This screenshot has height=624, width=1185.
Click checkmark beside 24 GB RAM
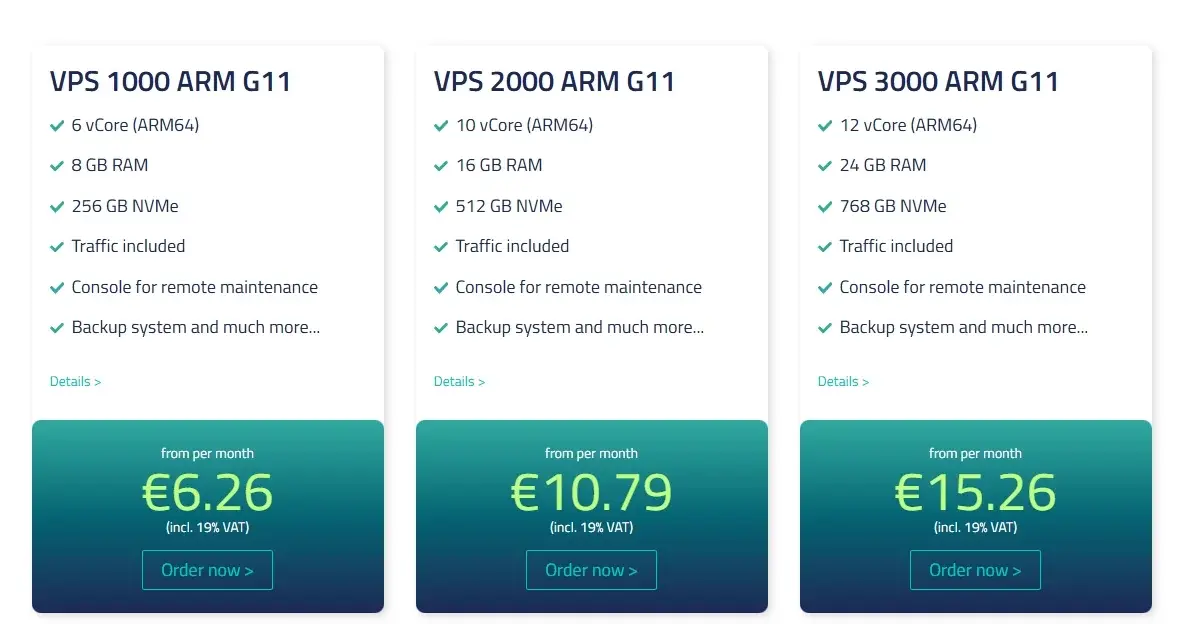(825, 165)
